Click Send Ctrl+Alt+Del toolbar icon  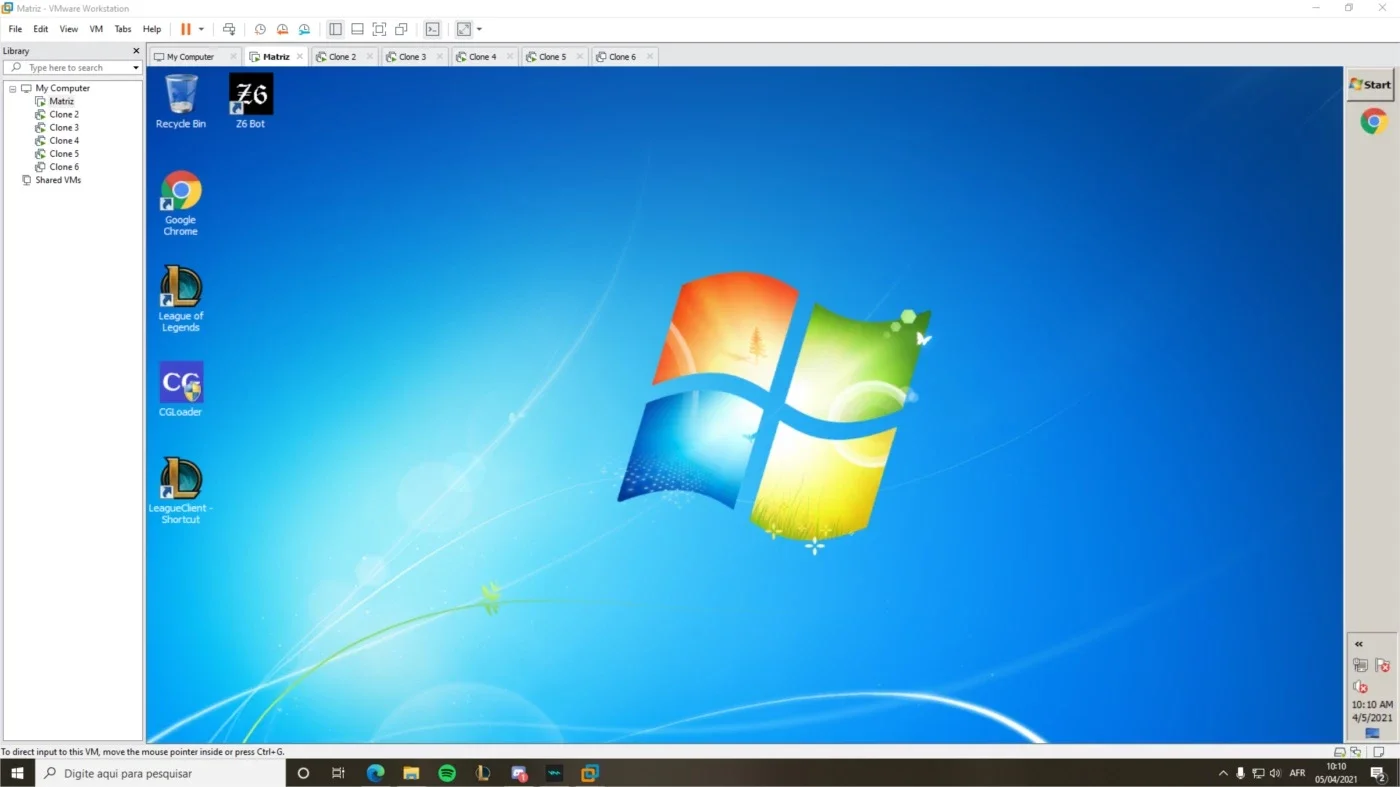(229, 29)
